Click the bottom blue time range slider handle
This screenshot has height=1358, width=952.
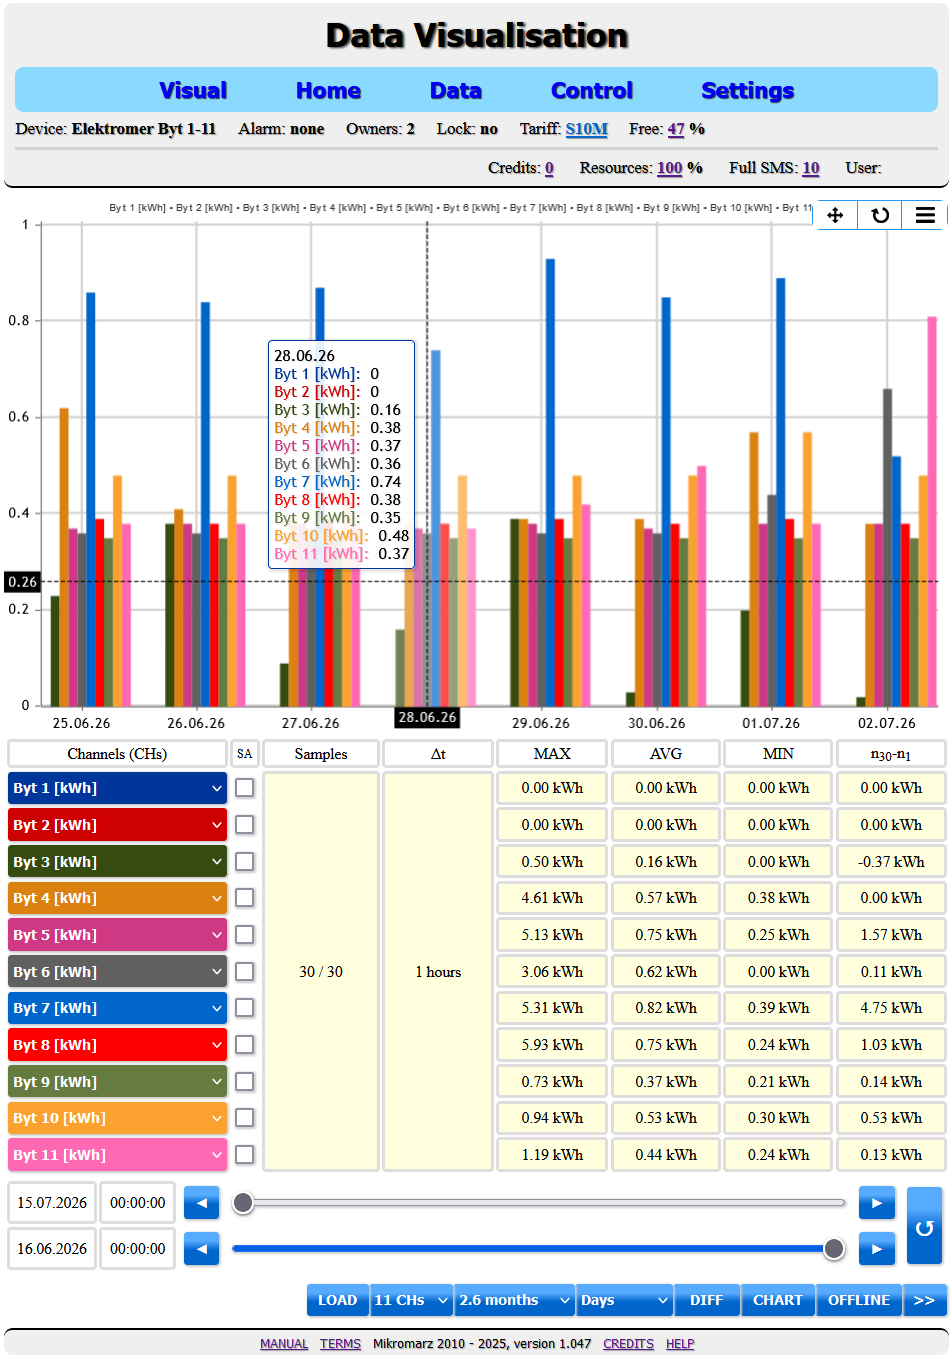834,1248
